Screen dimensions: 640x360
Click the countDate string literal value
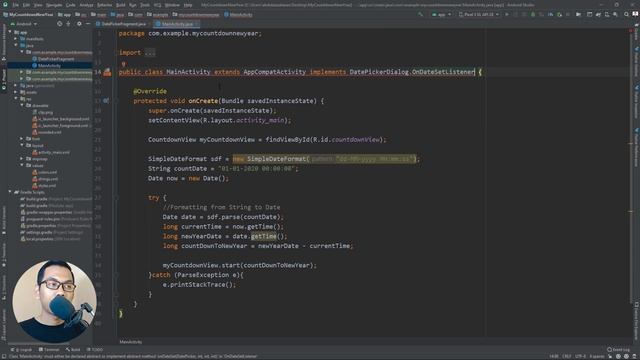point(256,169)
